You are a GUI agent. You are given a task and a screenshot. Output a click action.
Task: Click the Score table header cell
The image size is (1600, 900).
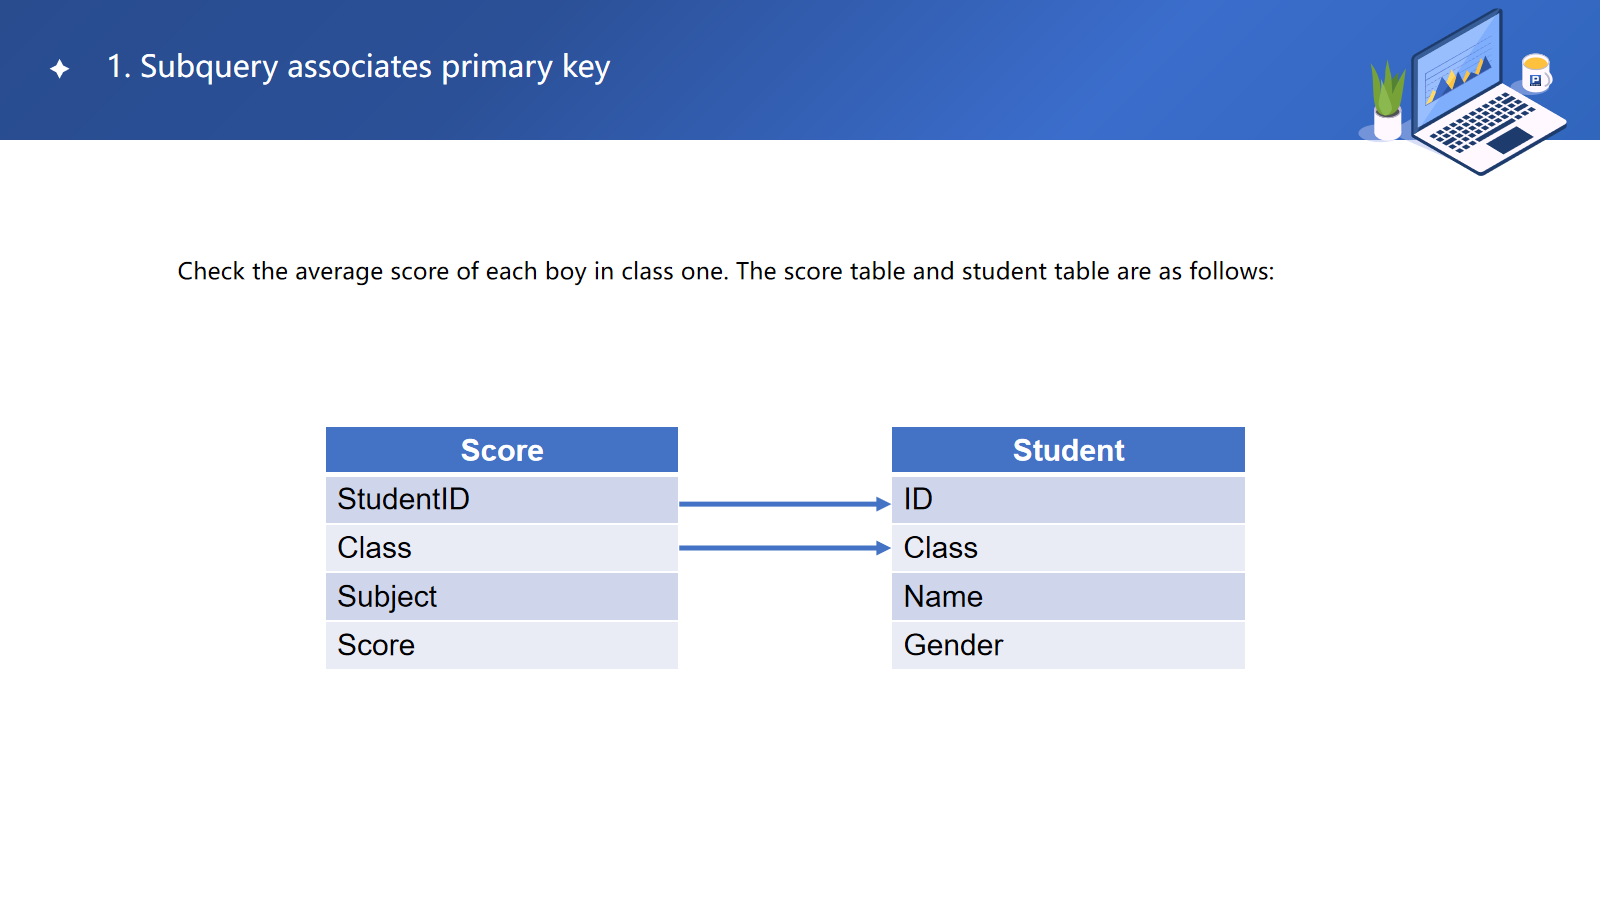pos(502,450)
